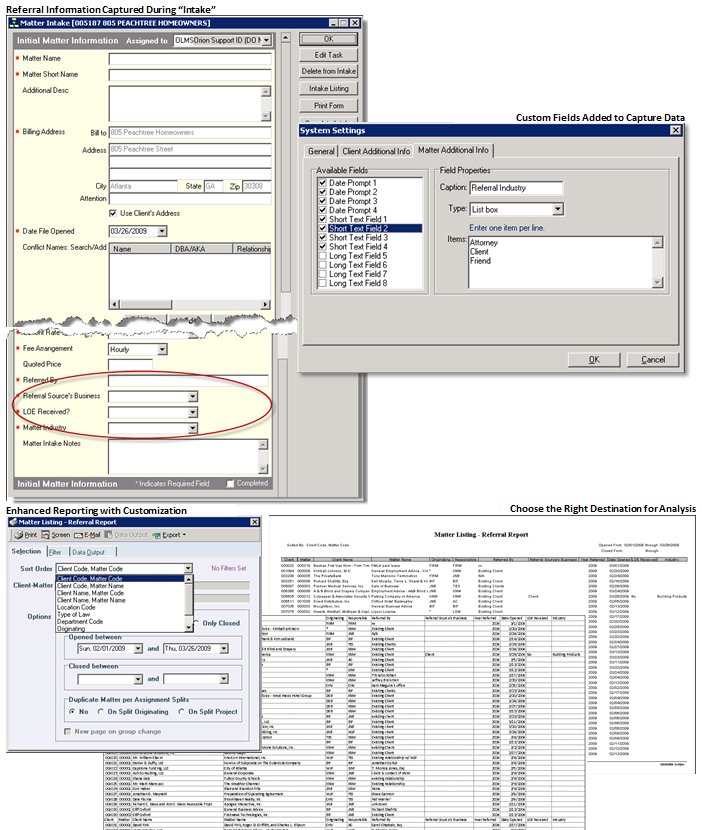The image size is (702, 830).
Task: Close the System Settings dialog
Action: (676, 130)
